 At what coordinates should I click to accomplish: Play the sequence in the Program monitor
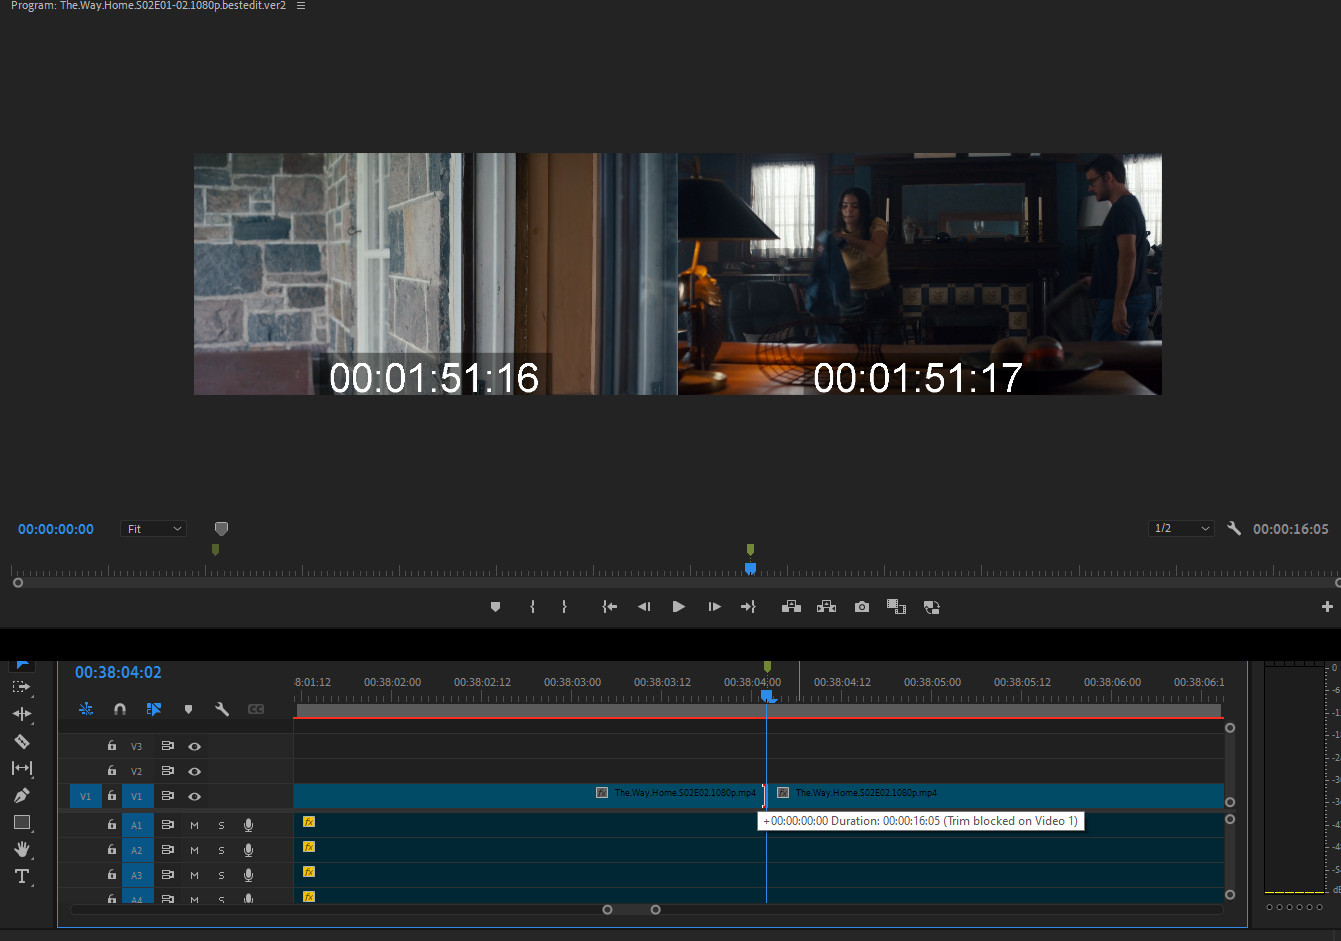click(x=679, y=607)
